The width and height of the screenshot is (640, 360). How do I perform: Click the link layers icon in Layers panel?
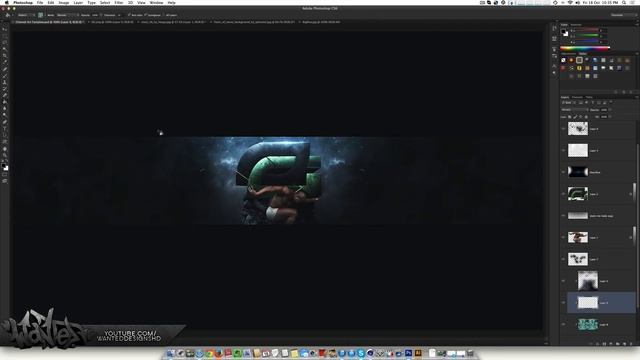pos(591,344)
